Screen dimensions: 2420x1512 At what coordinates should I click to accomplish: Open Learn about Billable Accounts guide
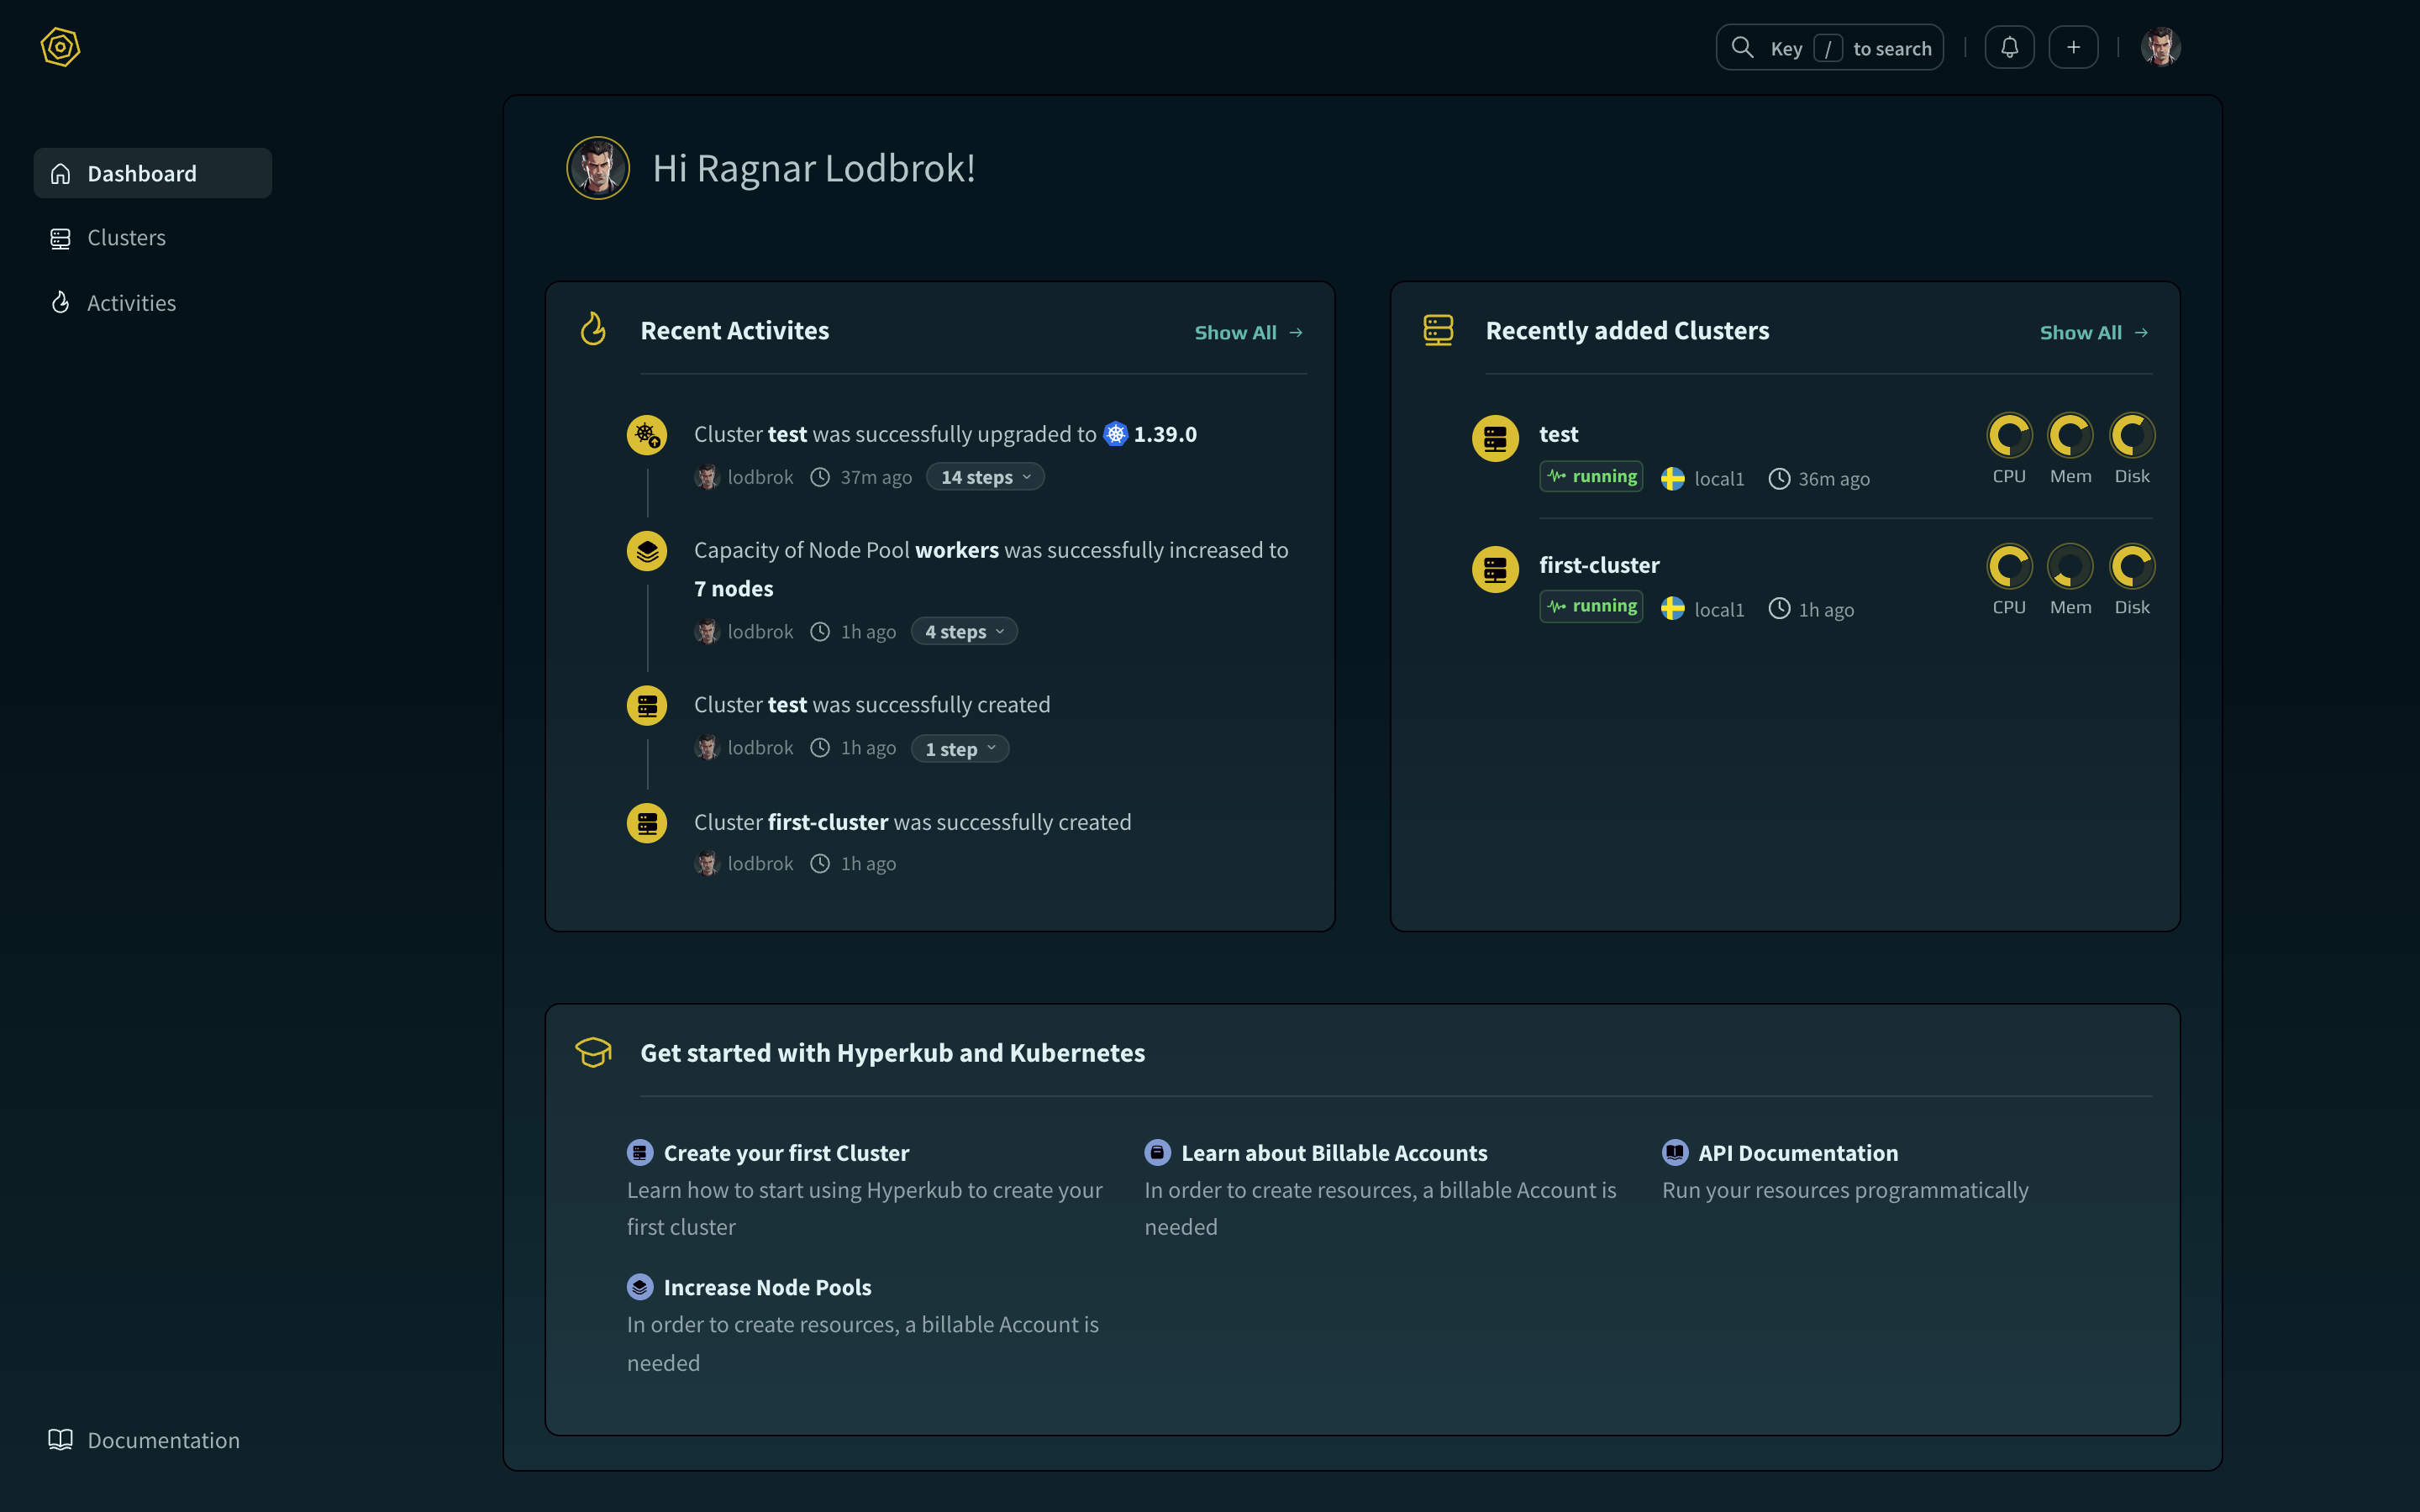pos(1334,1152)
